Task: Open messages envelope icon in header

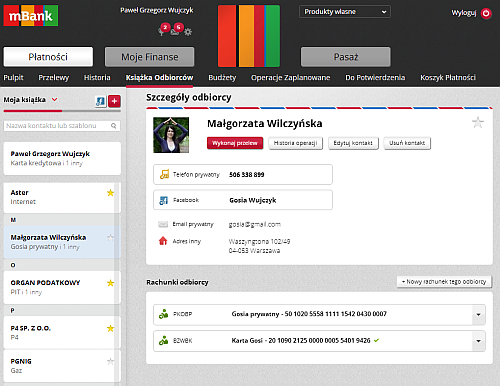Action: (176, 30)
